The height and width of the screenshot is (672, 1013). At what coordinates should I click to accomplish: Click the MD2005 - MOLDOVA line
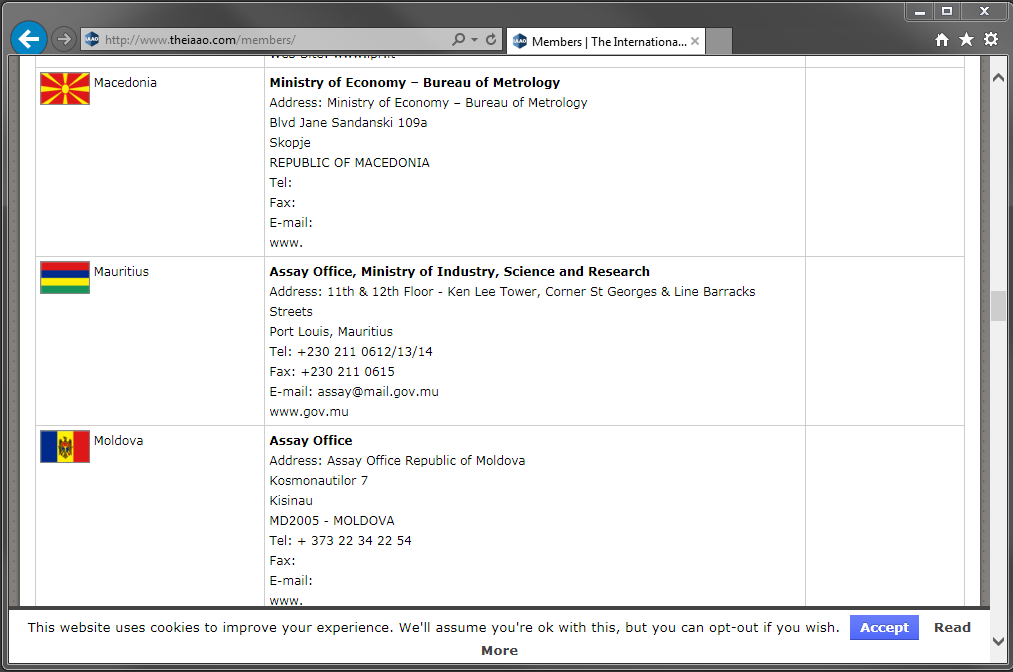[x=332, y=521]
